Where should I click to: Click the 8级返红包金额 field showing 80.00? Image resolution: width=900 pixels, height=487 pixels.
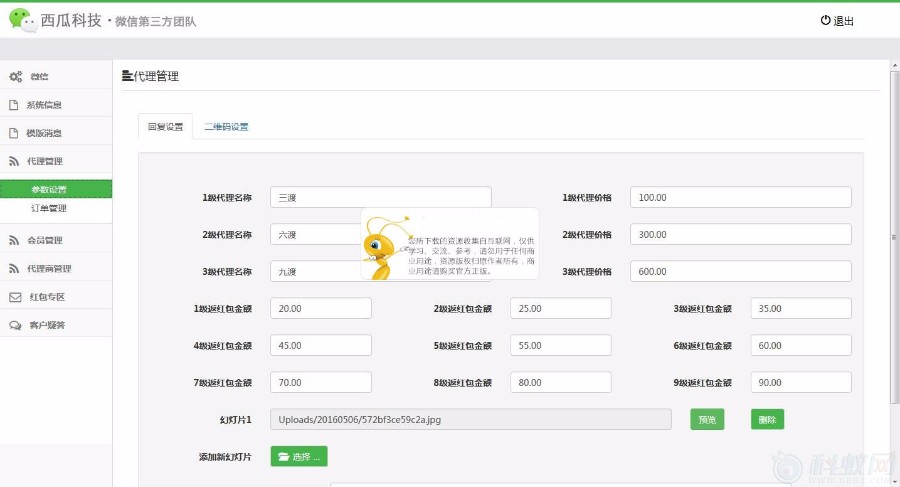(x=561, y=382)
